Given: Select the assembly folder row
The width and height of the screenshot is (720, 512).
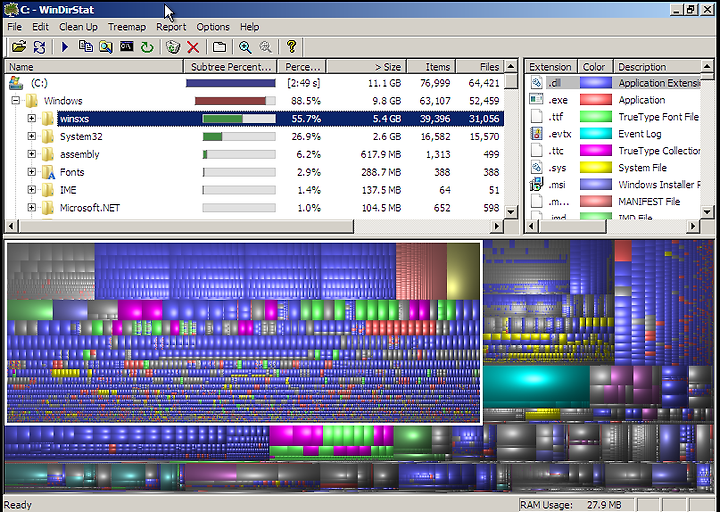Looking at the screenshot, I should click(x=254, y=154).
